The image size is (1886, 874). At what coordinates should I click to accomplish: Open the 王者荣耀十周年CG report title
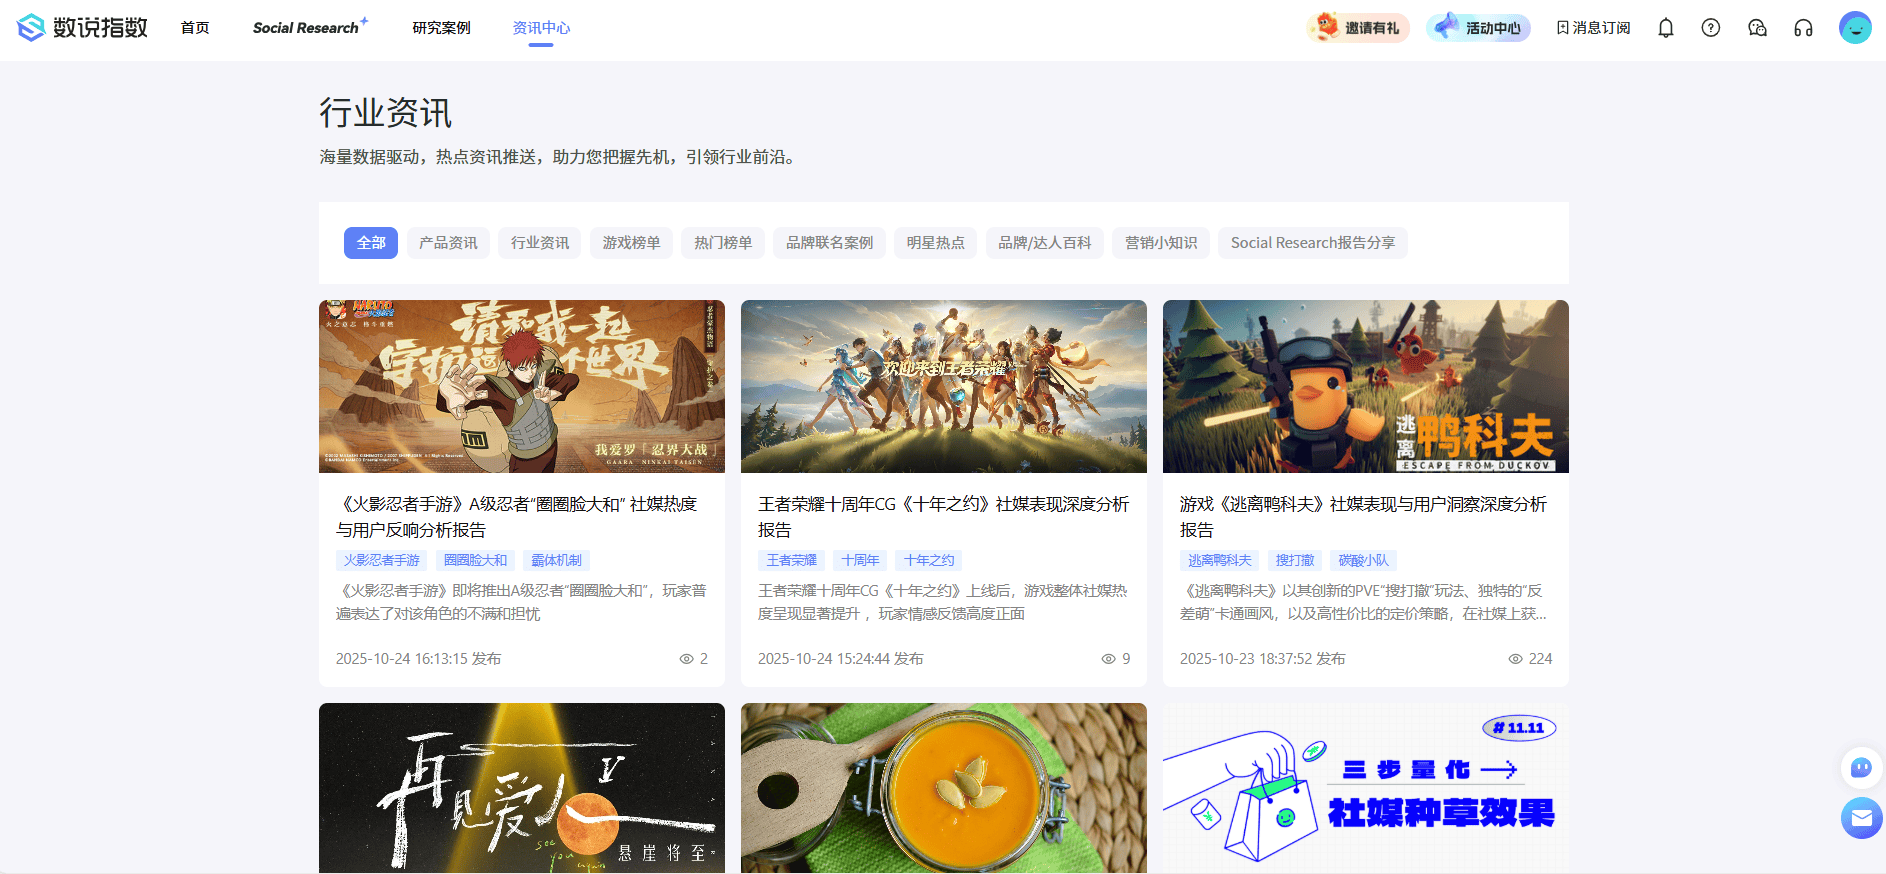coord(944,517)
